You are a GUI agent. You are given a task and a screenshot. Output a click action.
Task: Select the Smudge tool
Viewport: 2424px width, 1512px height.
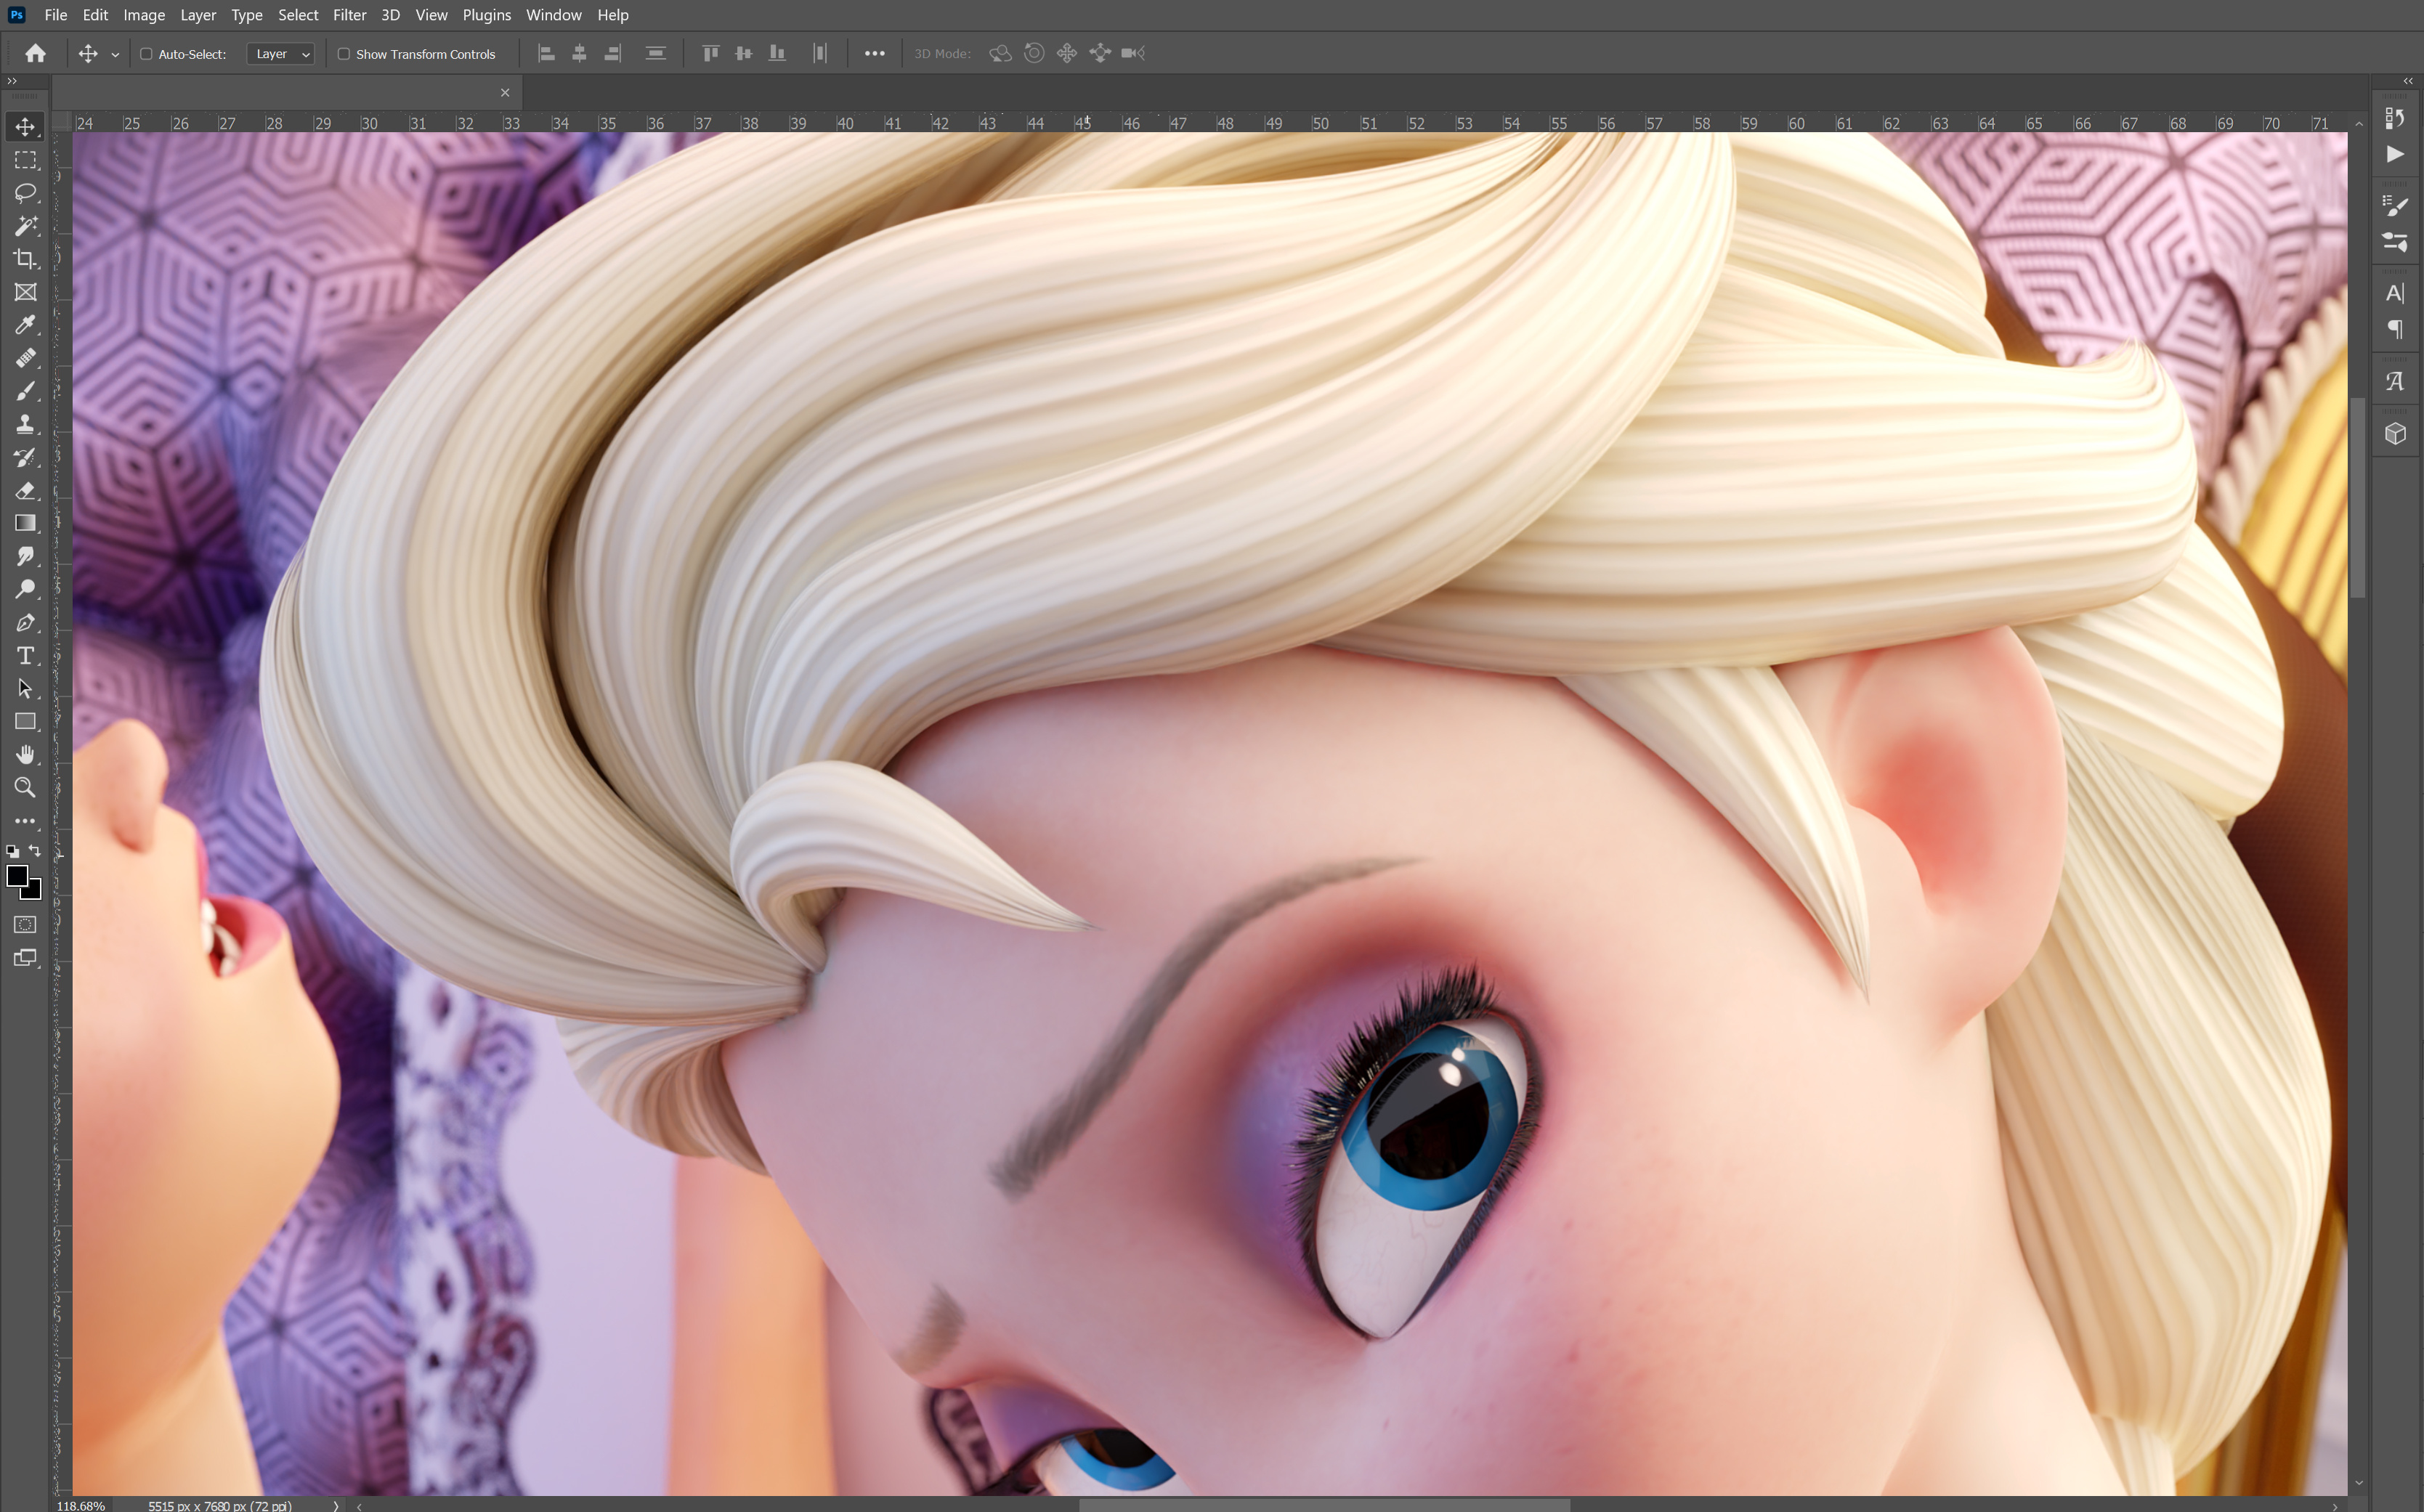click(x=25, y=556)
